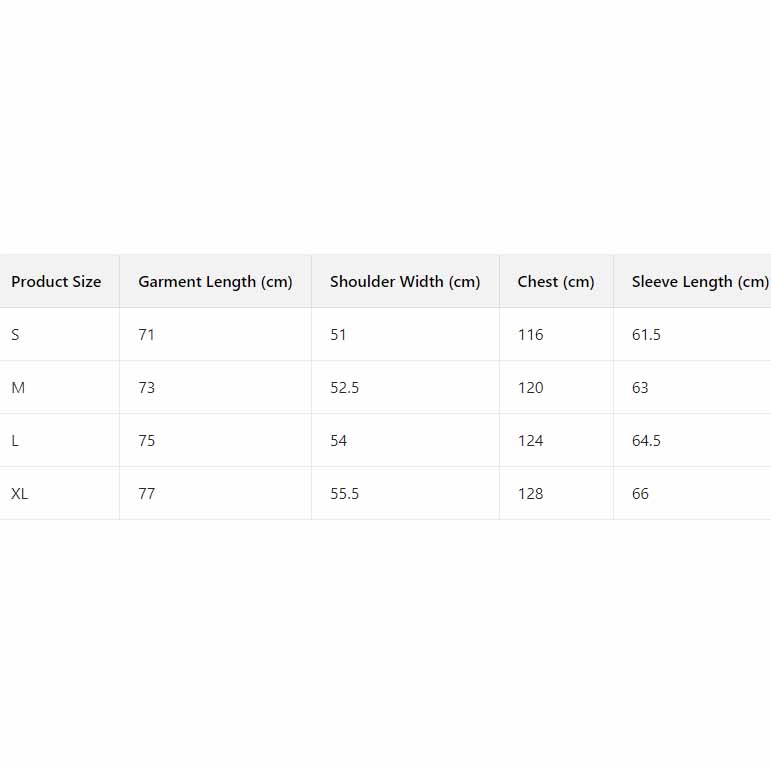The width and height of the screenshot is (771, 771).
Task: Click sleeve length value 61.5
Action: tap(646, 335)
